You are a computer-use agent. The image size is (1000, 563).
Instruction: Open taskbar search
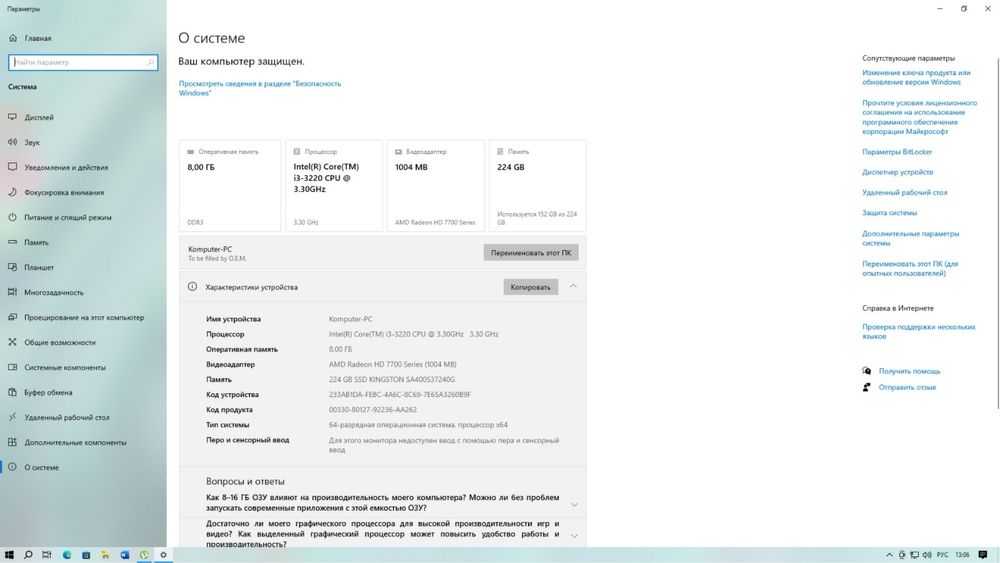click(x=28, y=555)
